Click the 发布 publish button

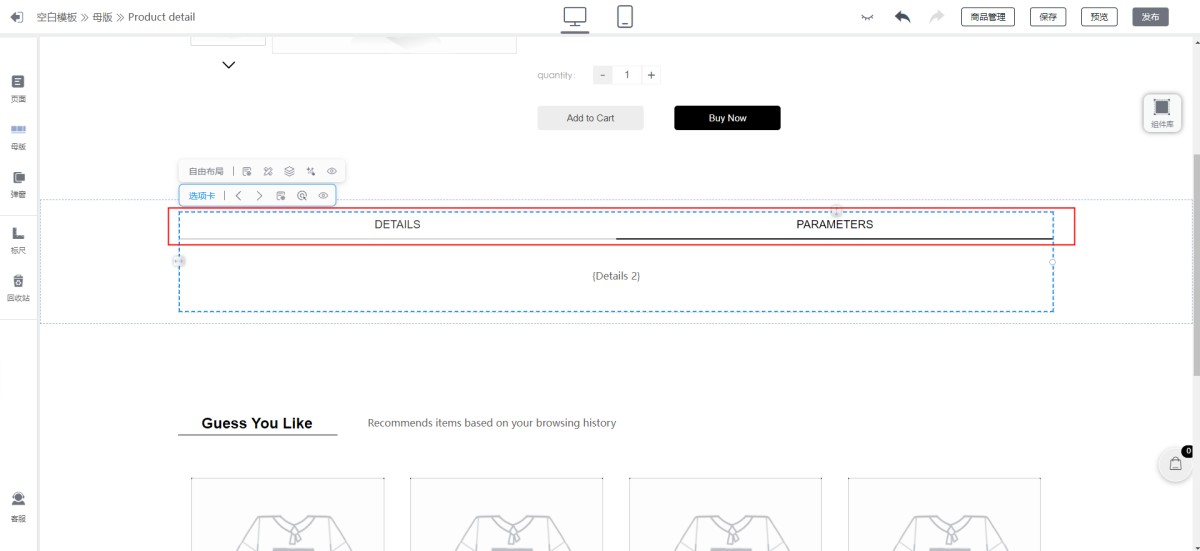[x=1150, y=17]
